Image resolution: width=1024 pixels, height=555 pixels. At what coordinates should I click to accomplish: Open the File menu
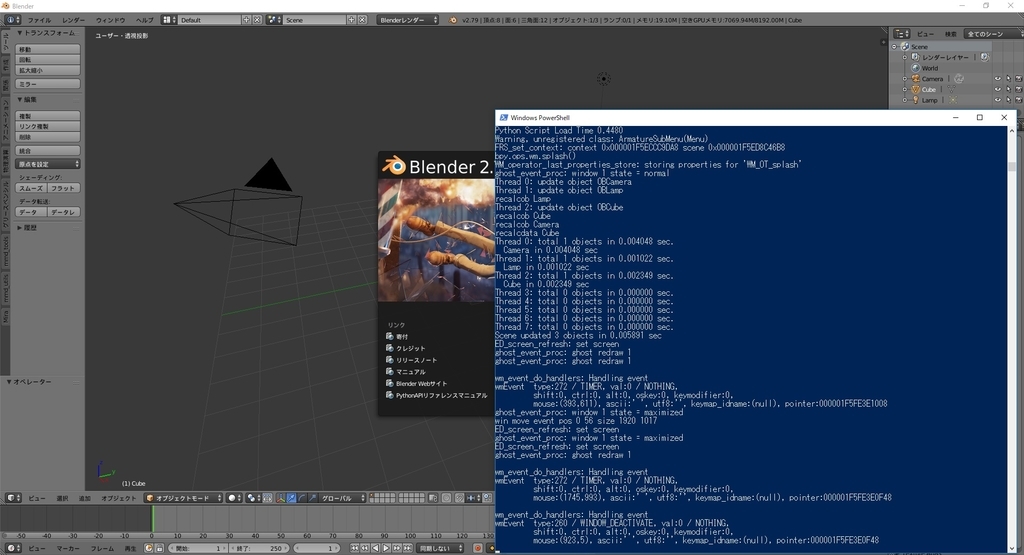tap(39, 20)
